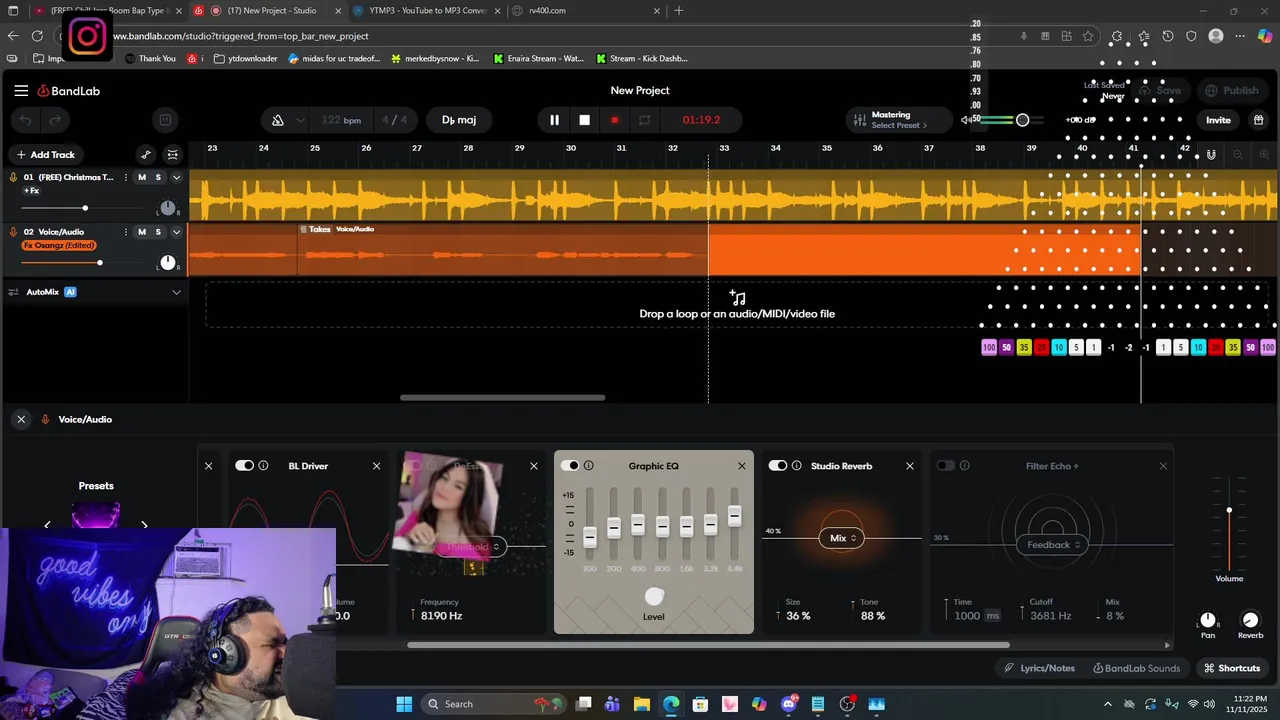Remove the Studio Reverb effect

910,466
